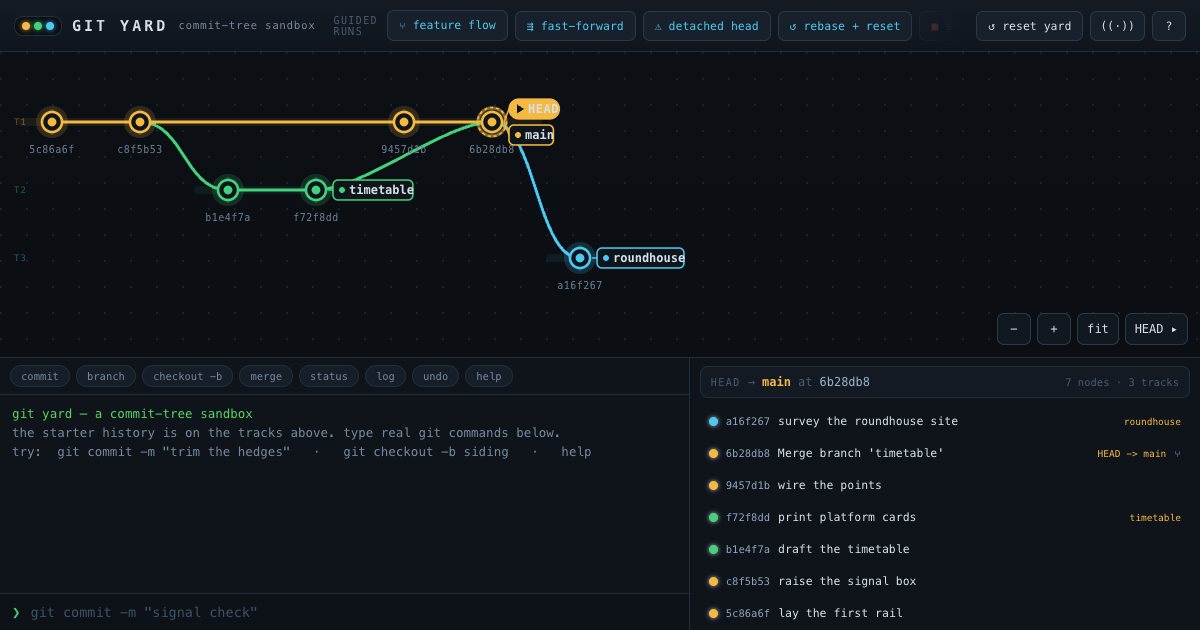The height and width of the screenshot is (630, 1200).
Task: Insert the help command chip
Action: [489, 376]
